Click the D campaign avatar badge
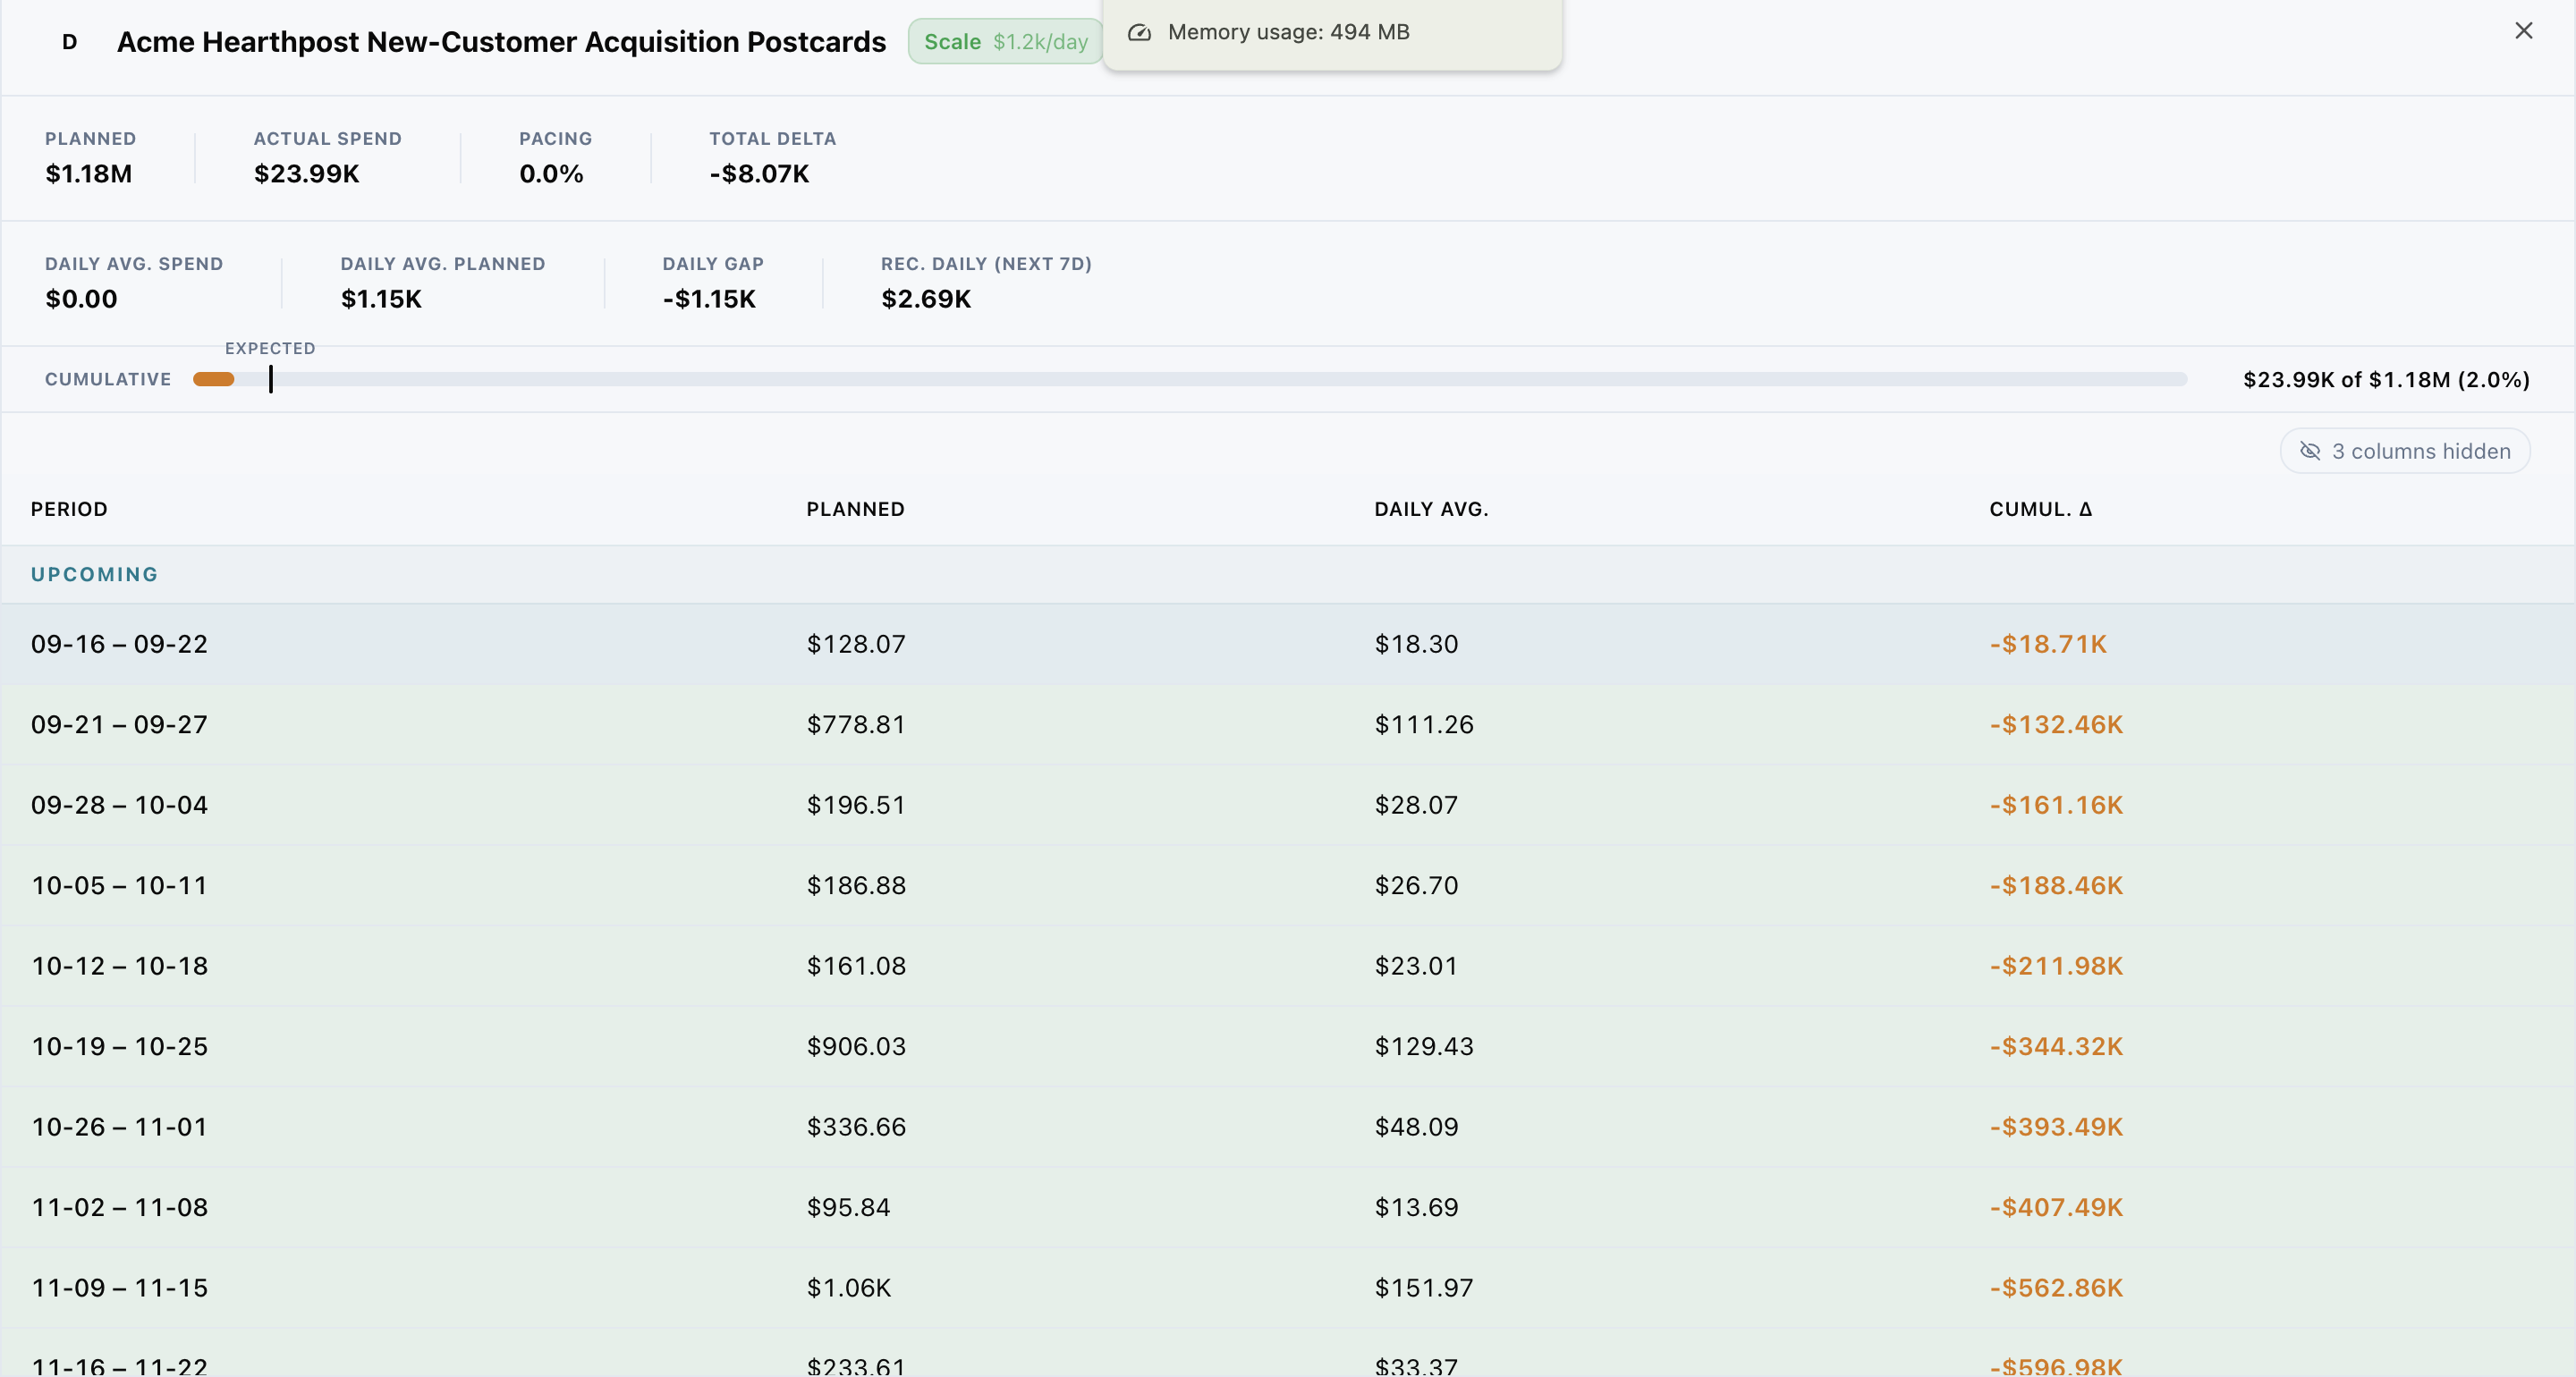 click(69, 42)
